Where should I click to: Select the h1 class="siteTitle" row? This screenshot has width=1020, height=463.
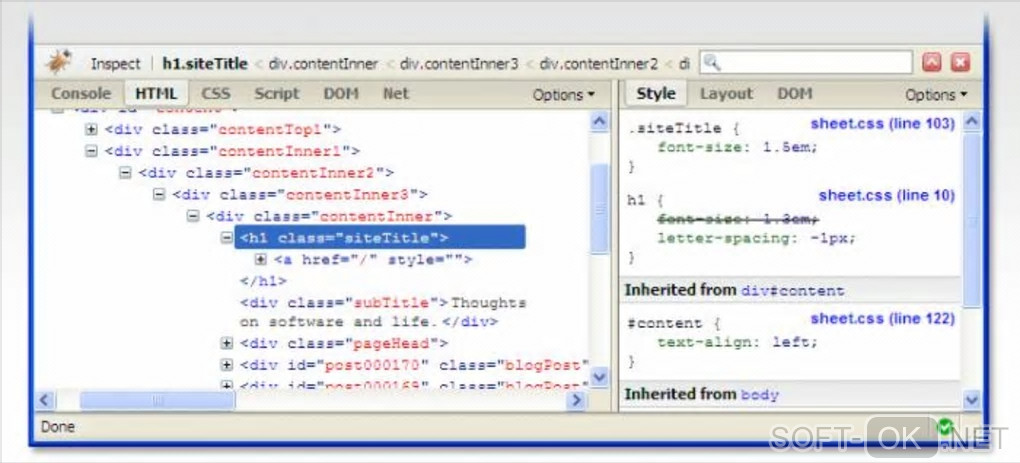pos(380,237)
